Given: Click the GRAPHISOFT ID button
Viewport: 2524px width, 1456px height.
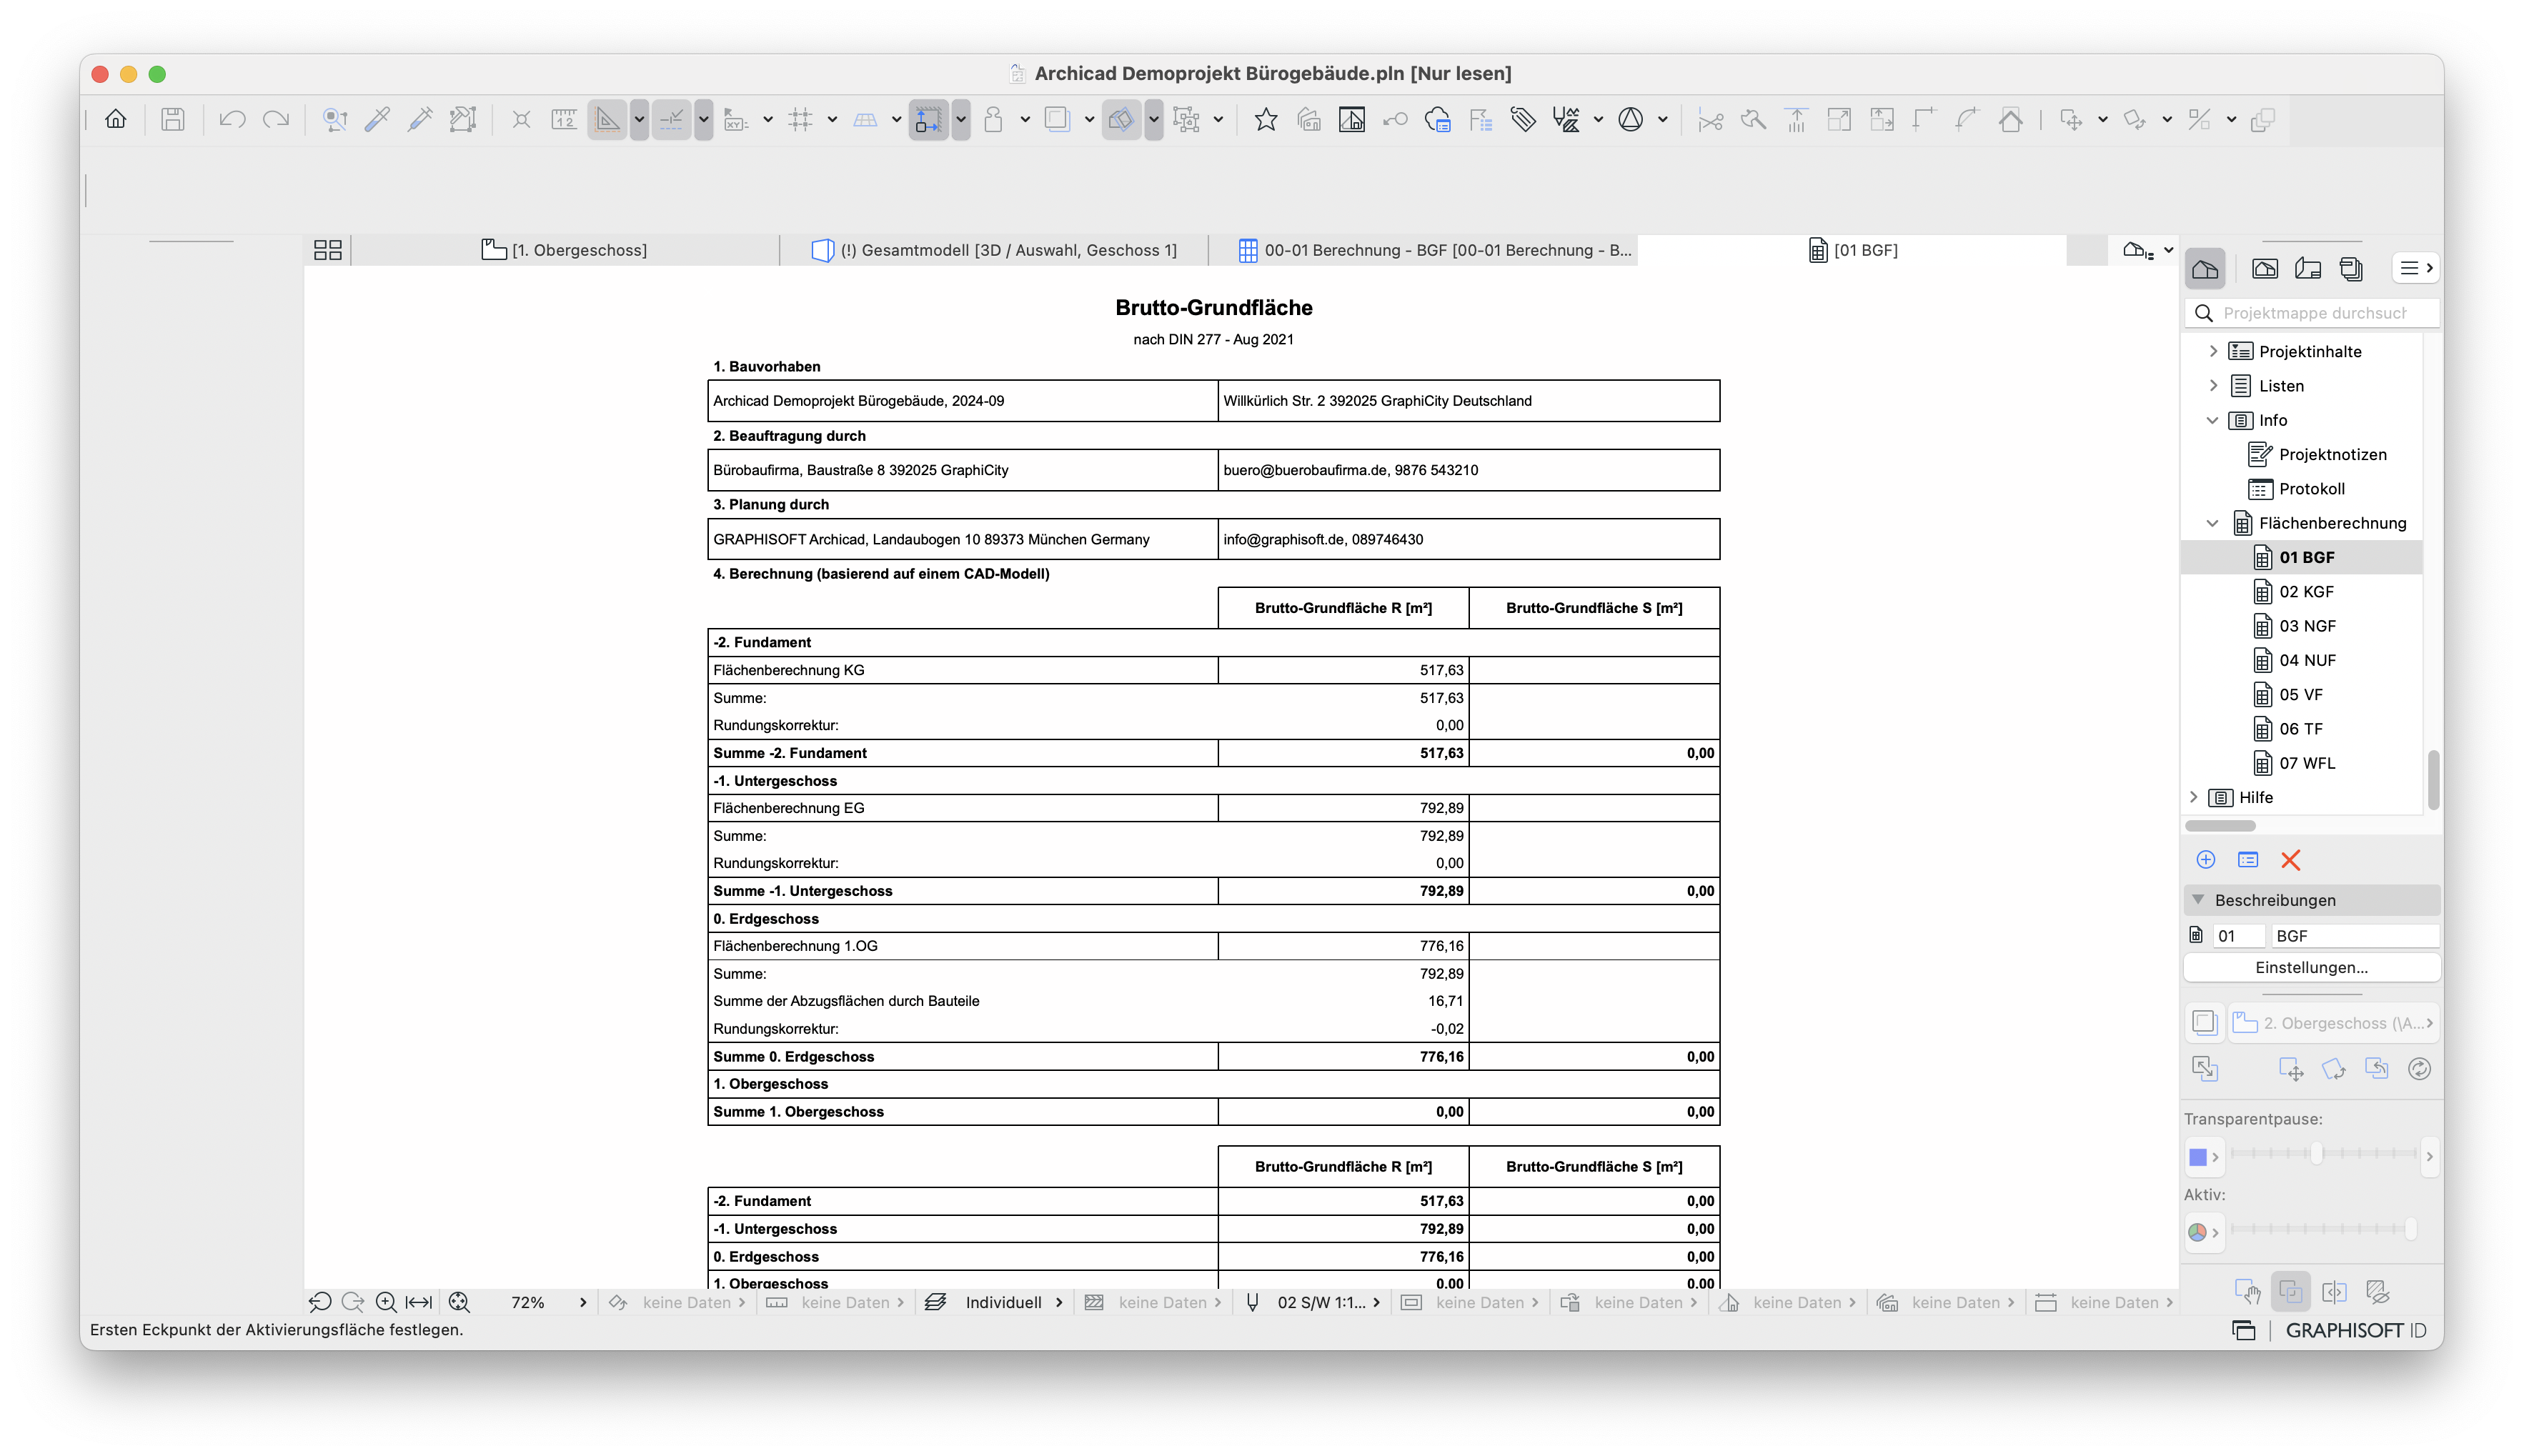Looking at the screenshot, I should (2356, 1330).
